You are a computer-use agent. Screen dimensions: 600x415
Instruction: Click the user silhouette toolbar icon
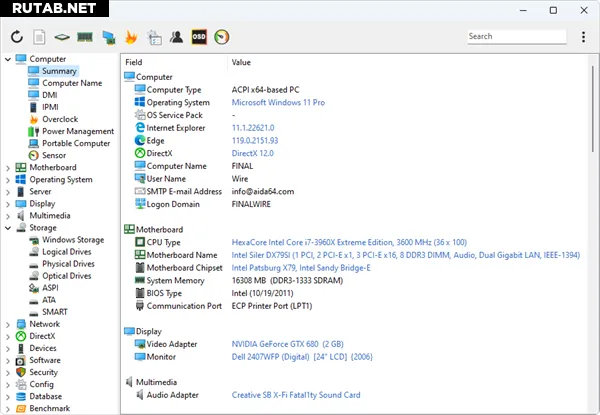(176, 37)
